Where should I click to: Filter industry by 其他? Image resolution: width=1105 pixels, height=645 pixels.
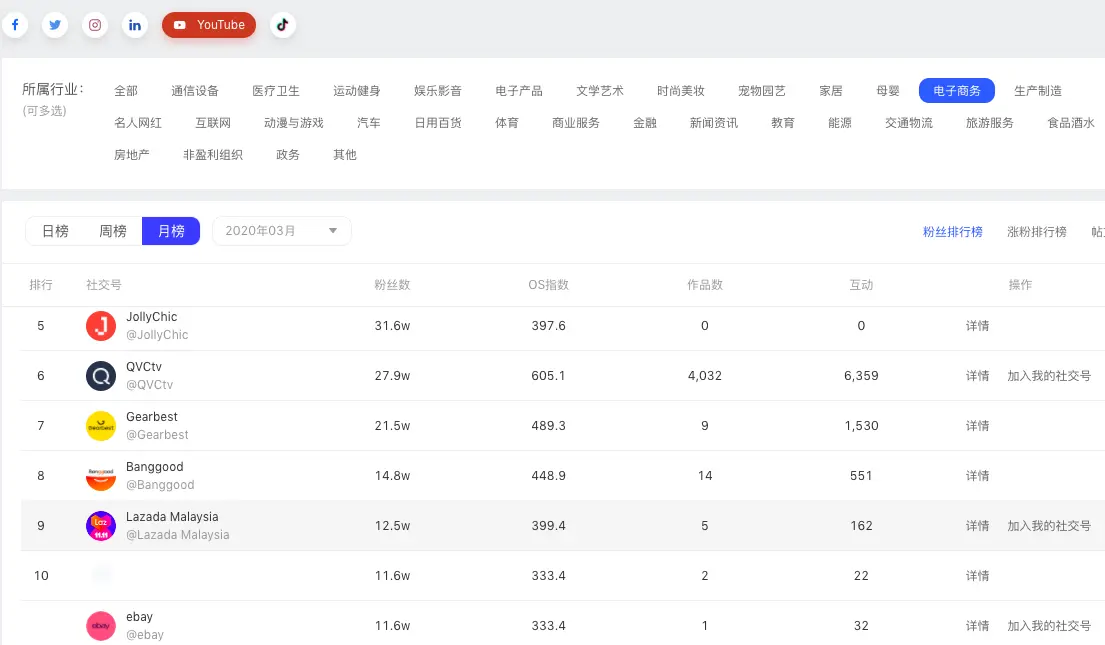click(x=345, y=154)
